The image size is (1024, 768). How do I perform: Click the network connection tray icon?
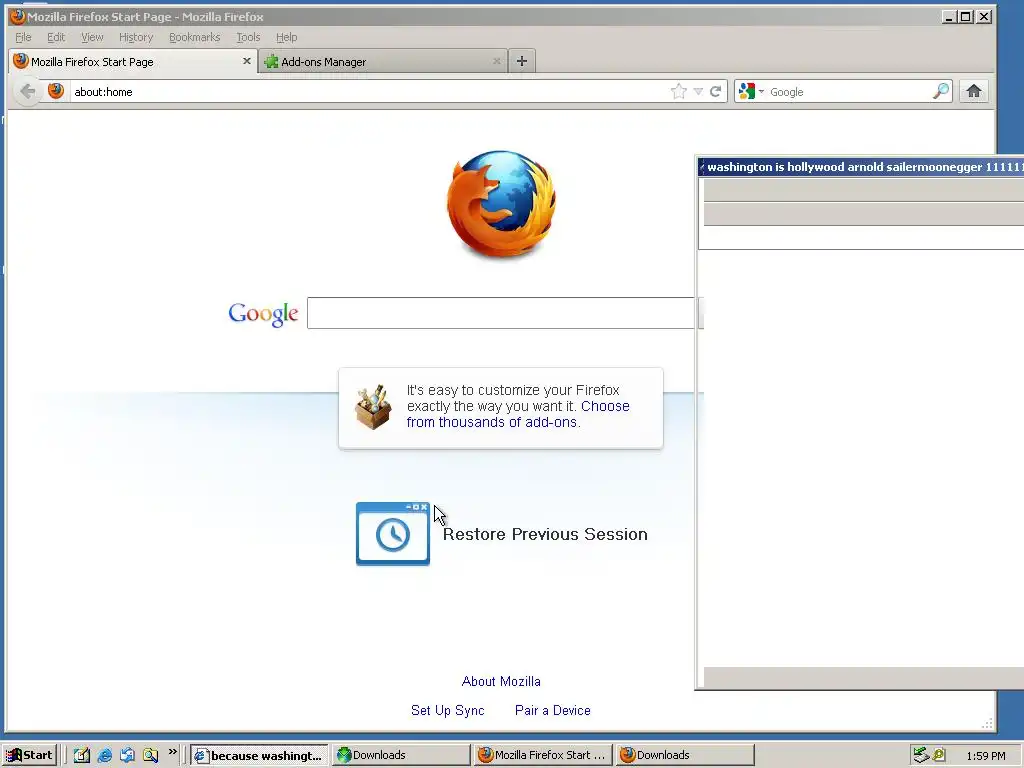[921, 755]
